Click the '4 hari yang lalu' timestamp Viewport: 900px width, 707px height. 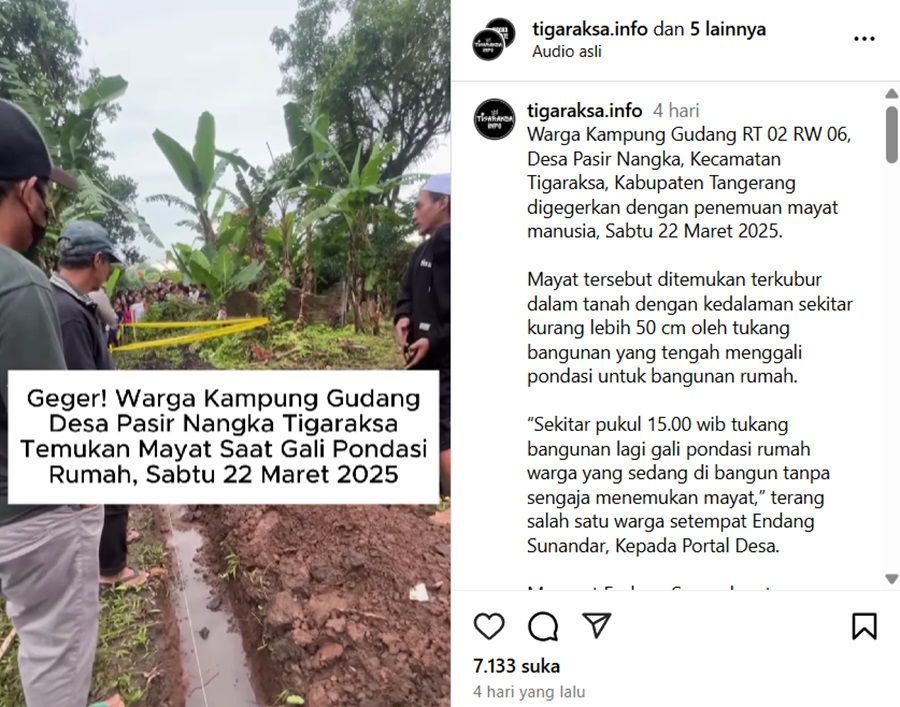click(529, 692)
